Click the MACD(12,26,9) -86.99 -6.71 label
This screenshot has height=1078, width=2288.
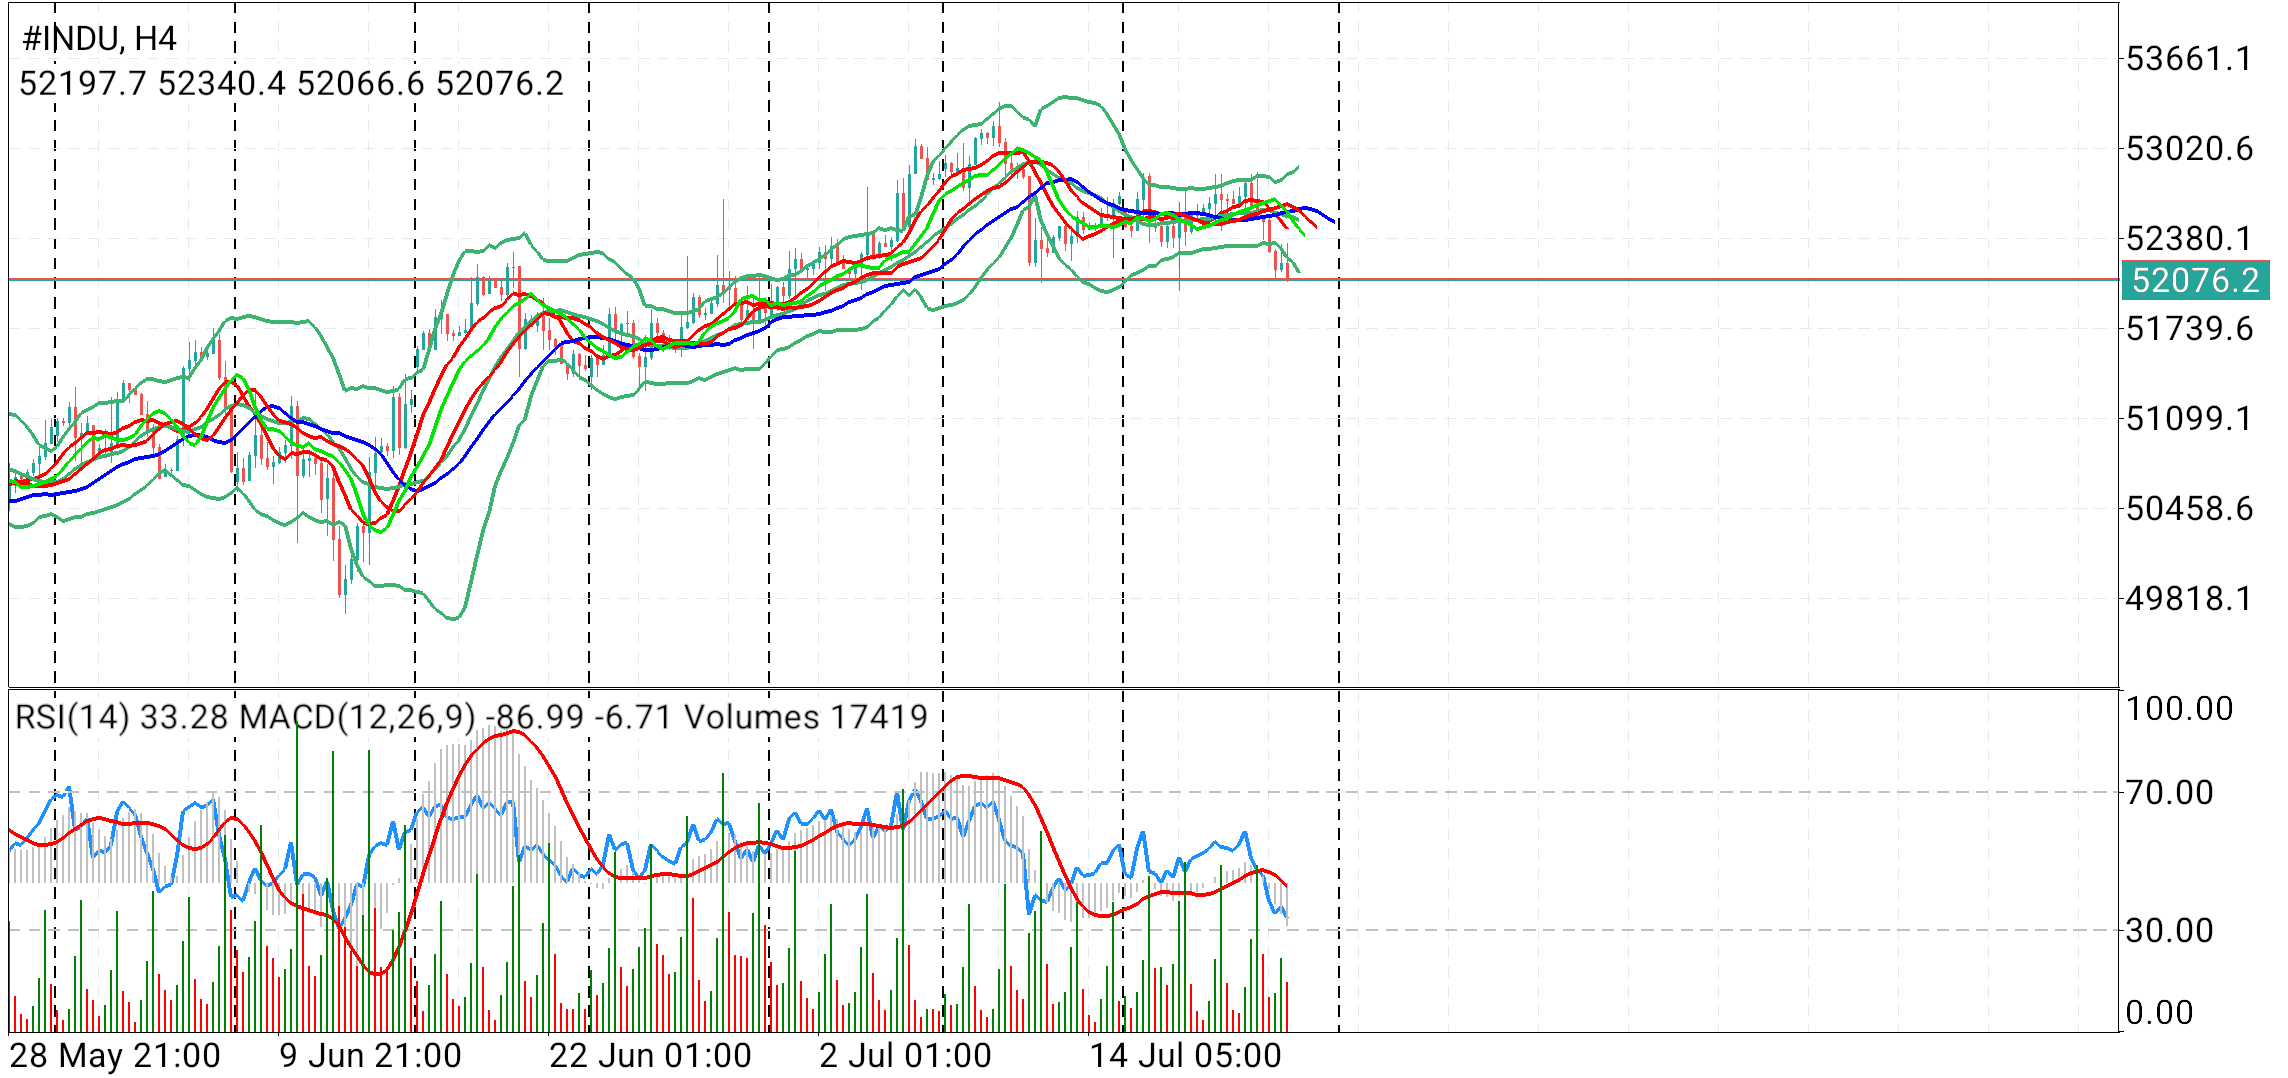click(x=456, y=717)
